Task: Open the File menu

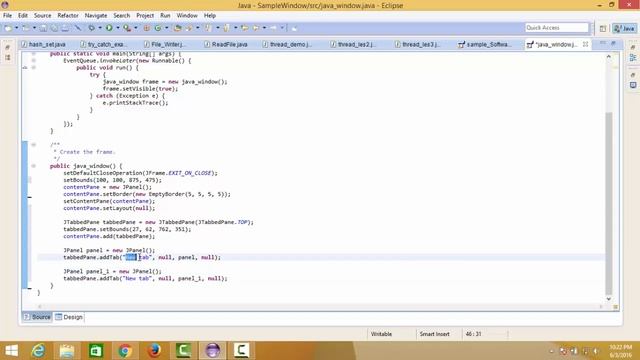Action: pos(7,16)
